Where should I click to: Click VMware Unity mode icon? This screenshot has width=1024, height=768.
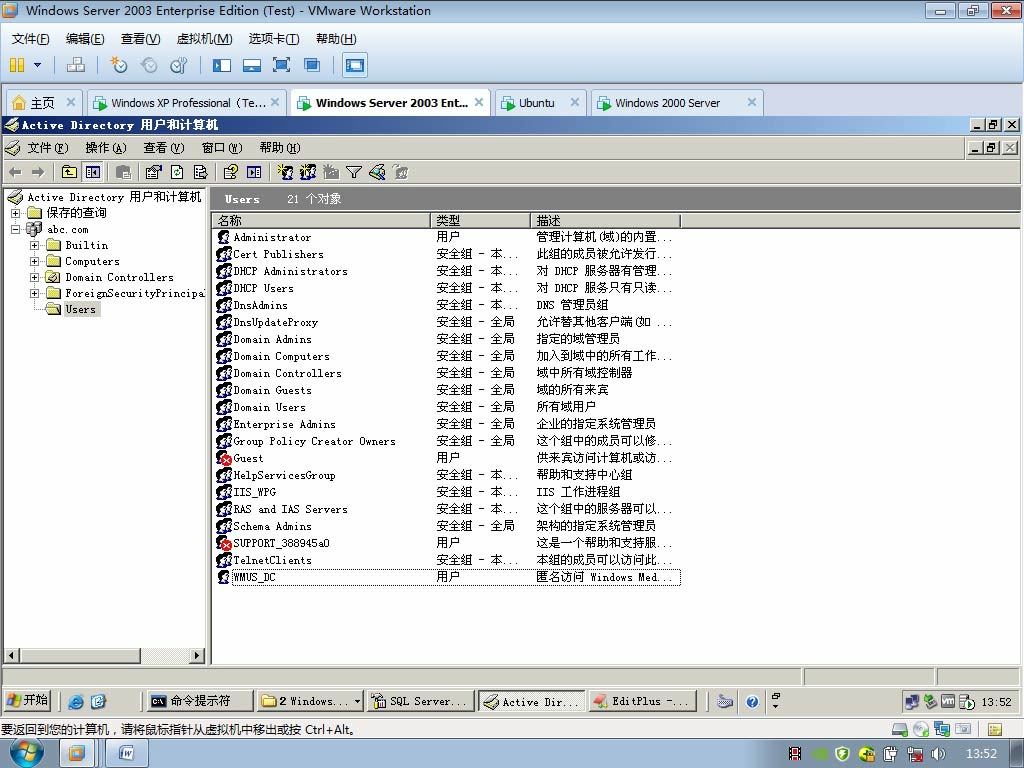pos(312,65)
